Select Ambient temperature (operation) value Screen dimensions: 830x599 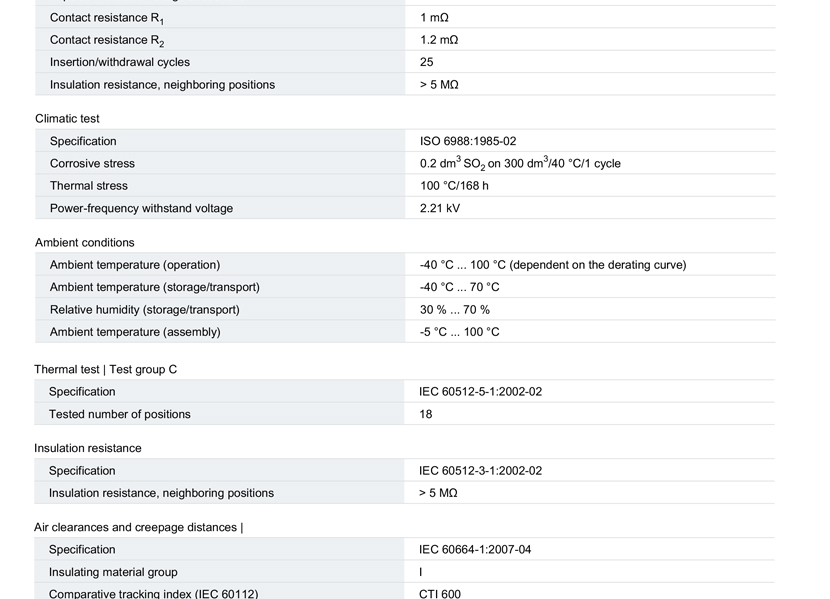click(x=553, y=265)
